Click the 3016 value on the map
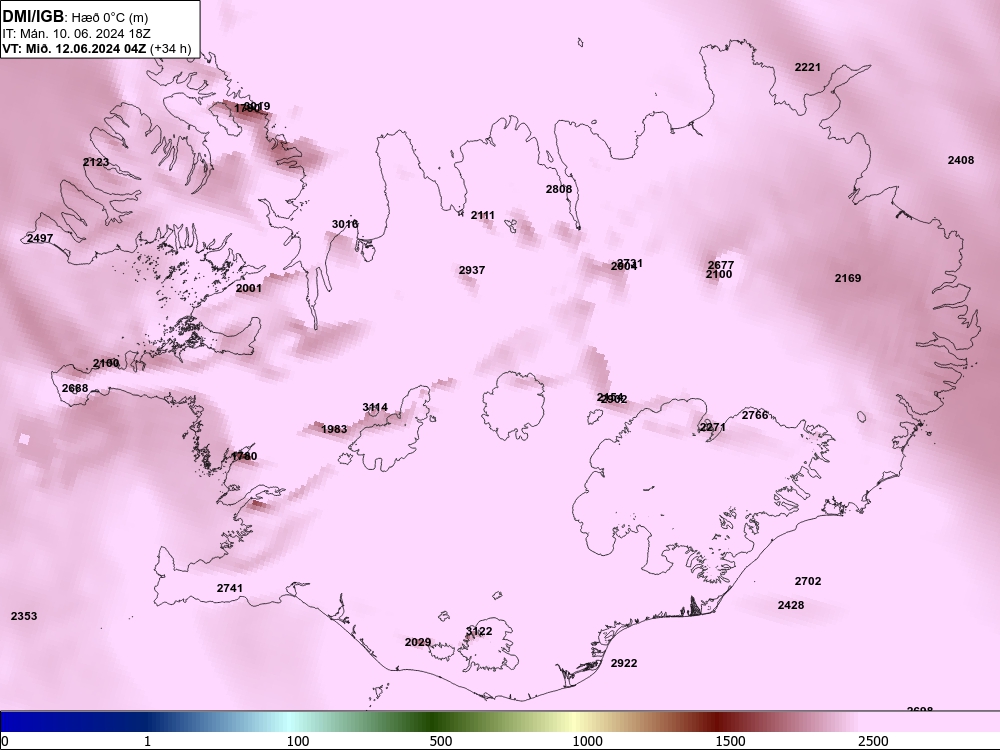 click(x=344, y=224)
